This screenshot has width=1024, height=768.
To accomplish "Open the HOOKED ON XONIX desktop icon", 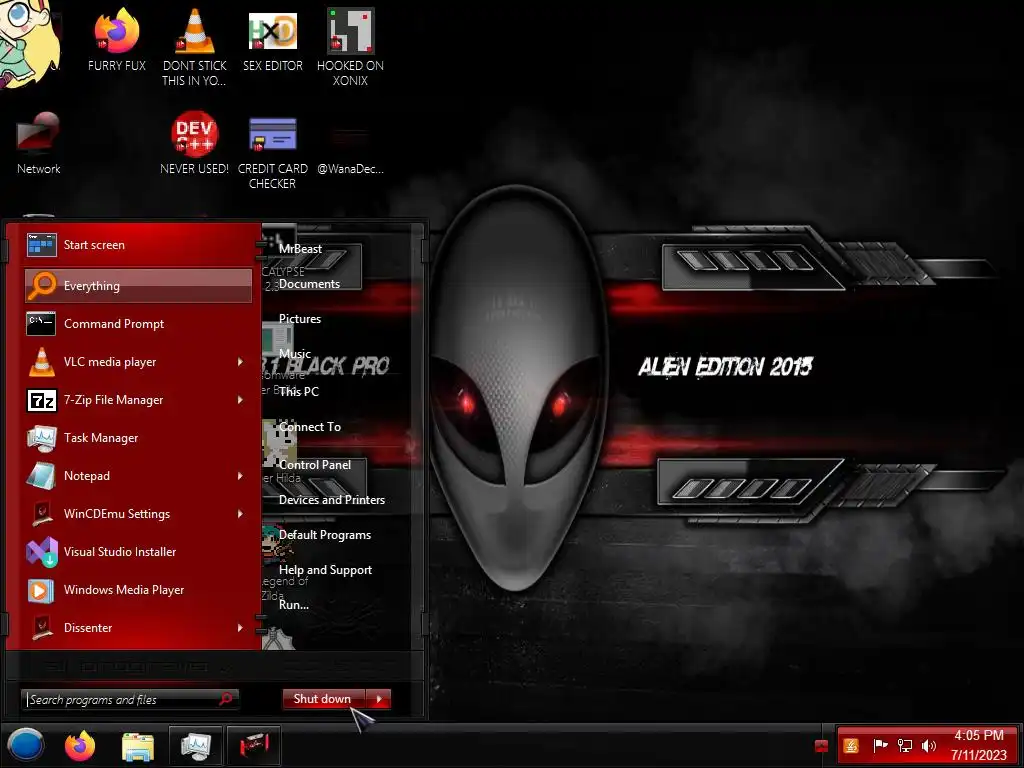I will pyautogui.click(x=350, y=47).
